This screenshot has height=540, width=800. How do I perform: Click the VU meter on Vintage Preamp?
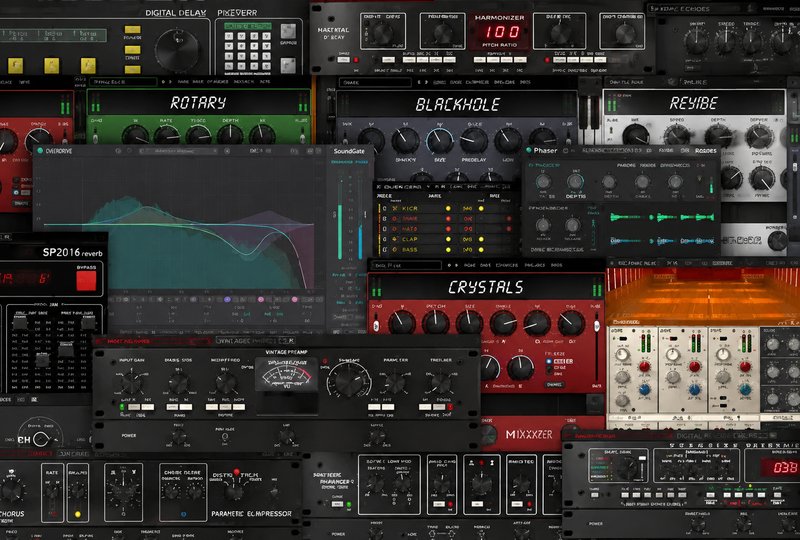pyautogui.click(x=286, y=376)
